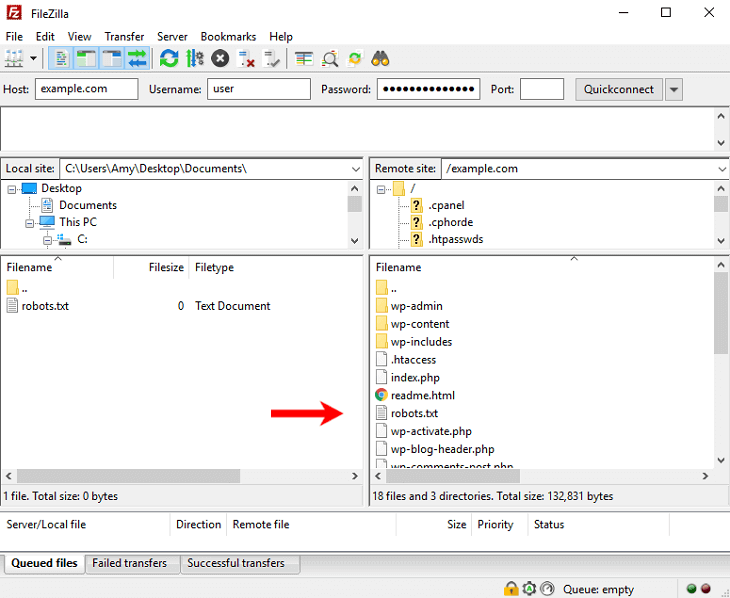Click the Host input field
The height and width of the screenshot is (598, 730).
point(87,89)
